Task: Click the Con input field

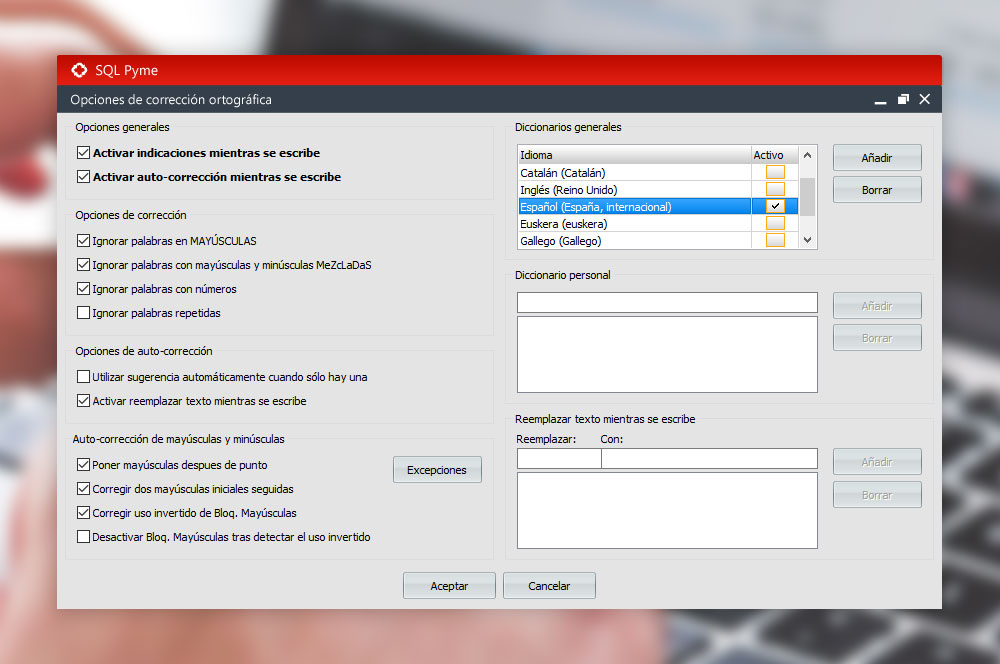Action: point(710,457)
